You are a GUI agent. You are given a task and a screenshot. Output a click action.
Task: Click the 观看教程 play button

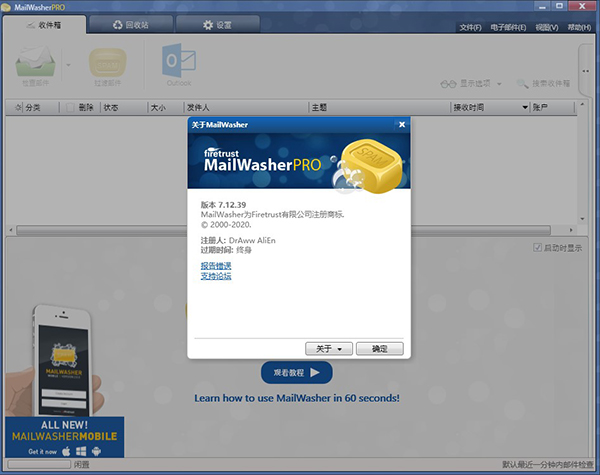pyautogui.click(x=297, y=372)
